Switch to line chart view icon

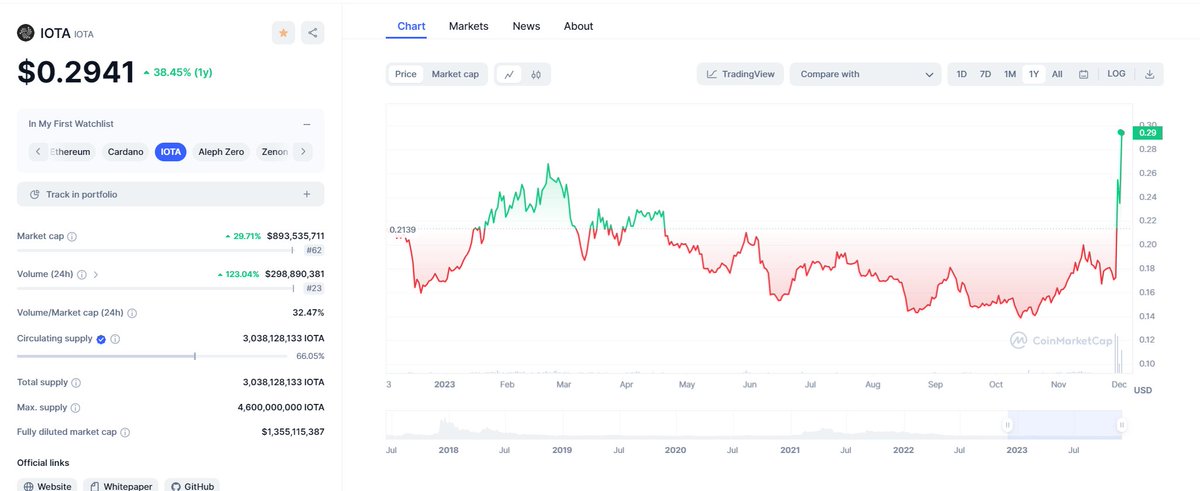[x=509, y=74]
